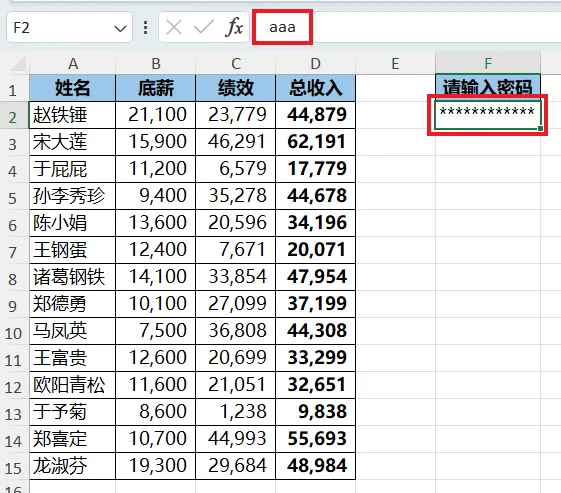Select column F header

coord(488,63)
